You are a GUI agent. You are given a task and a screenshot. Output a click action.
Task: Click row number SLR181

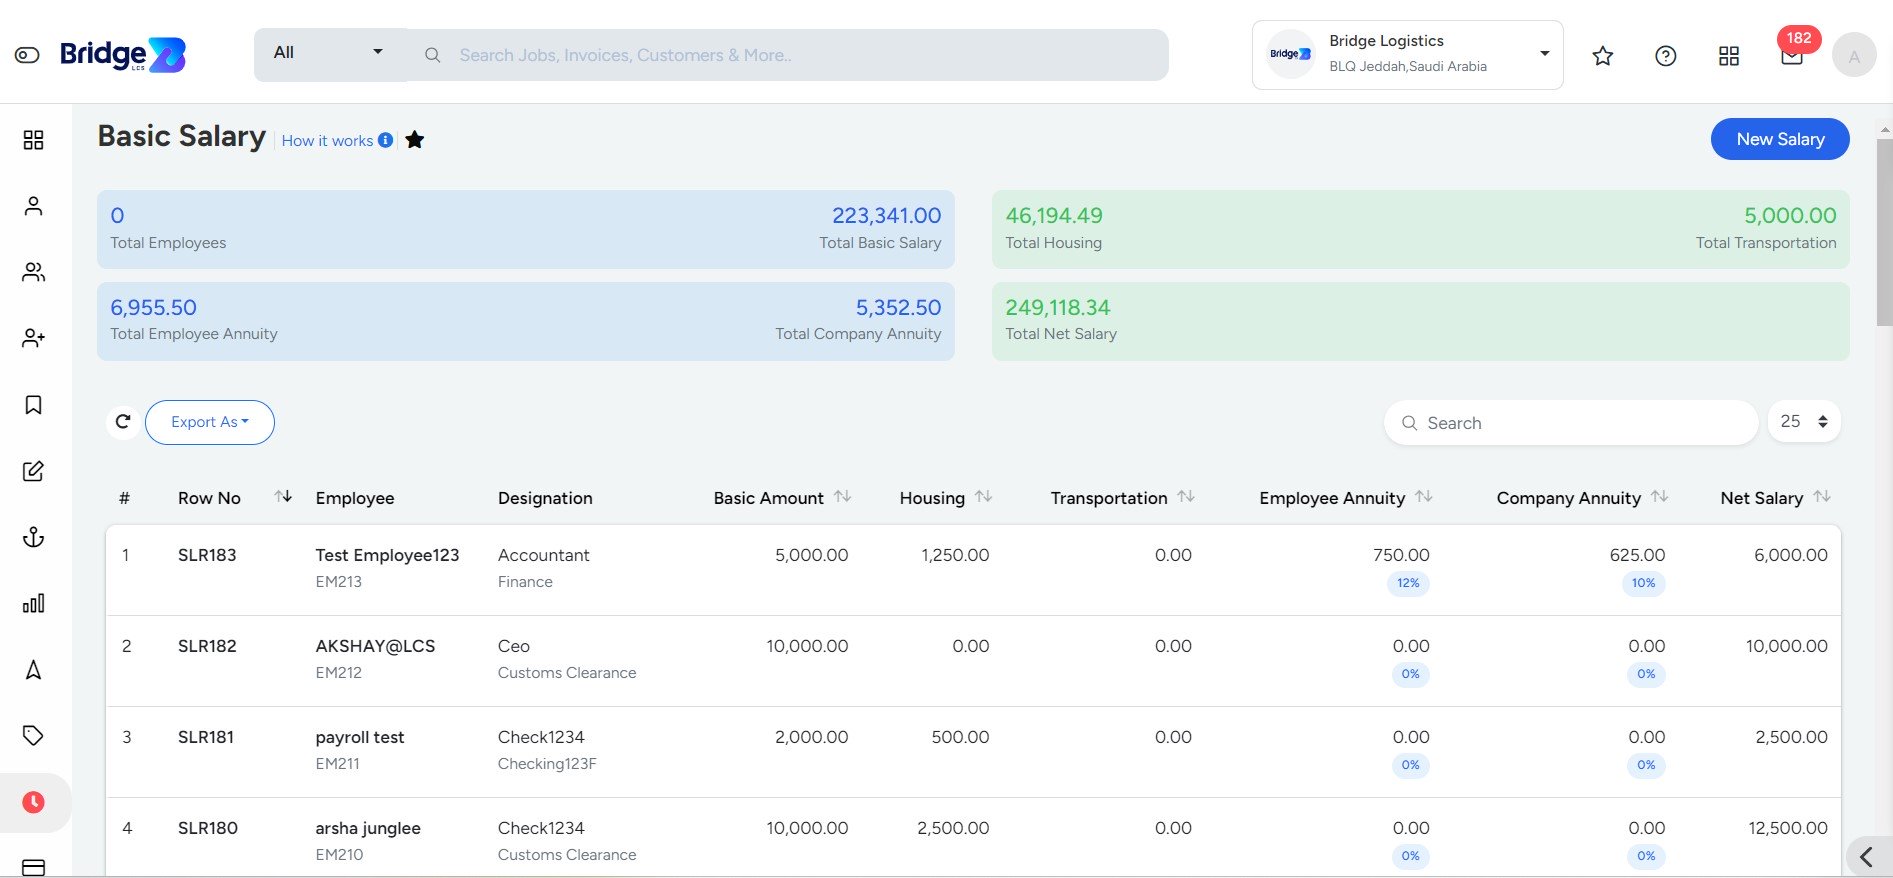[206, 737]
